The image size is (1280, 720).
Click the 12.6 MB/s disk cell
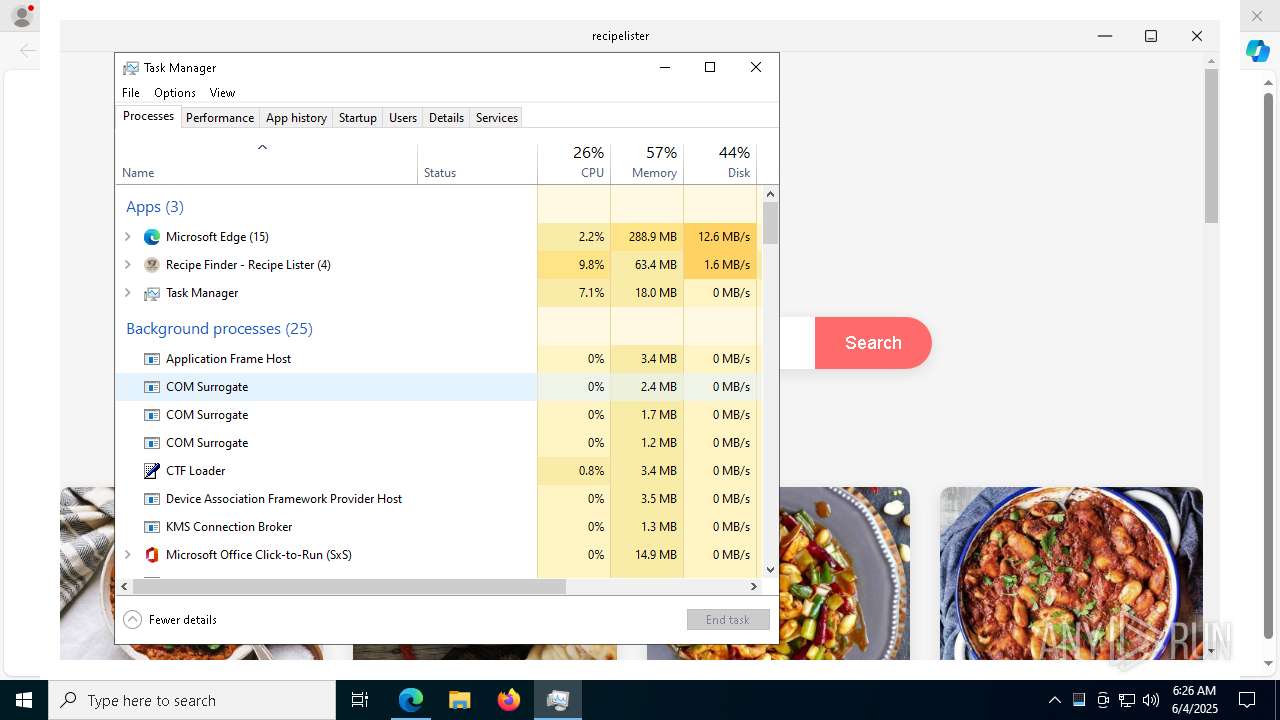[x=720, y=237]
